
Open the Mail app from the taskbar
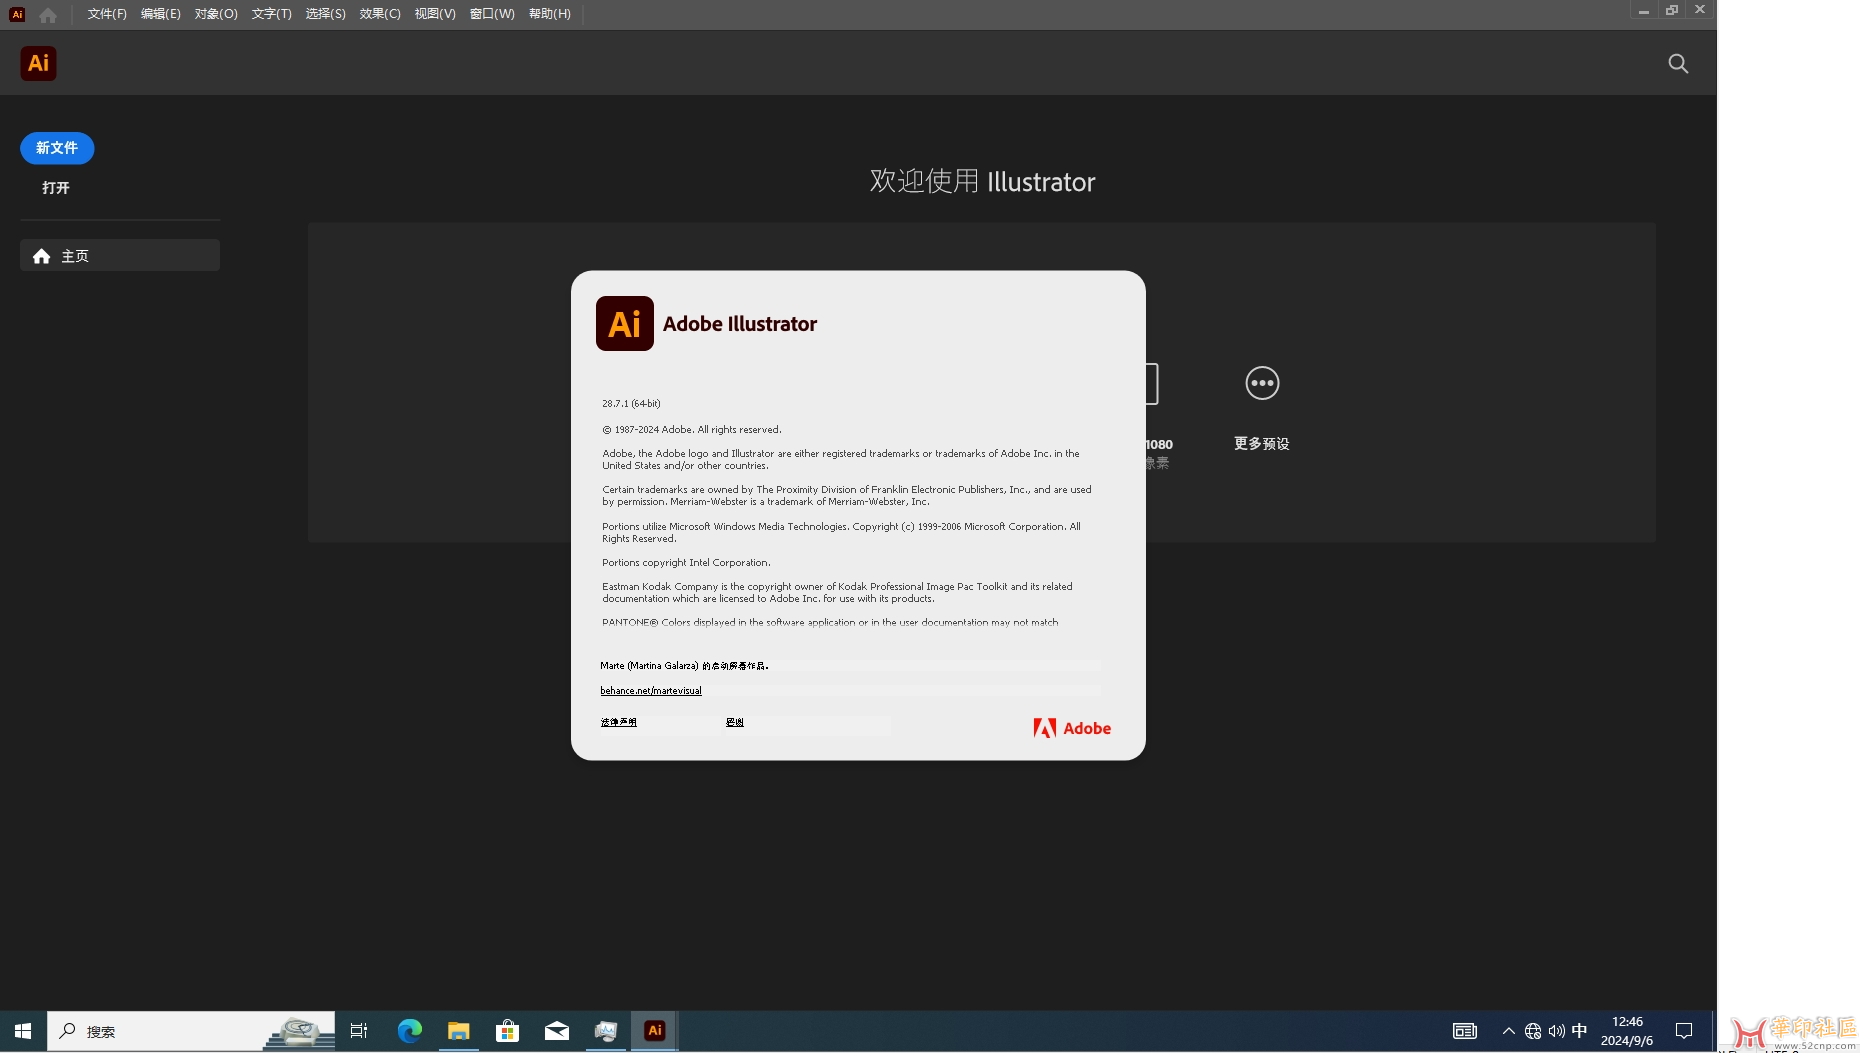(557, 1031)
